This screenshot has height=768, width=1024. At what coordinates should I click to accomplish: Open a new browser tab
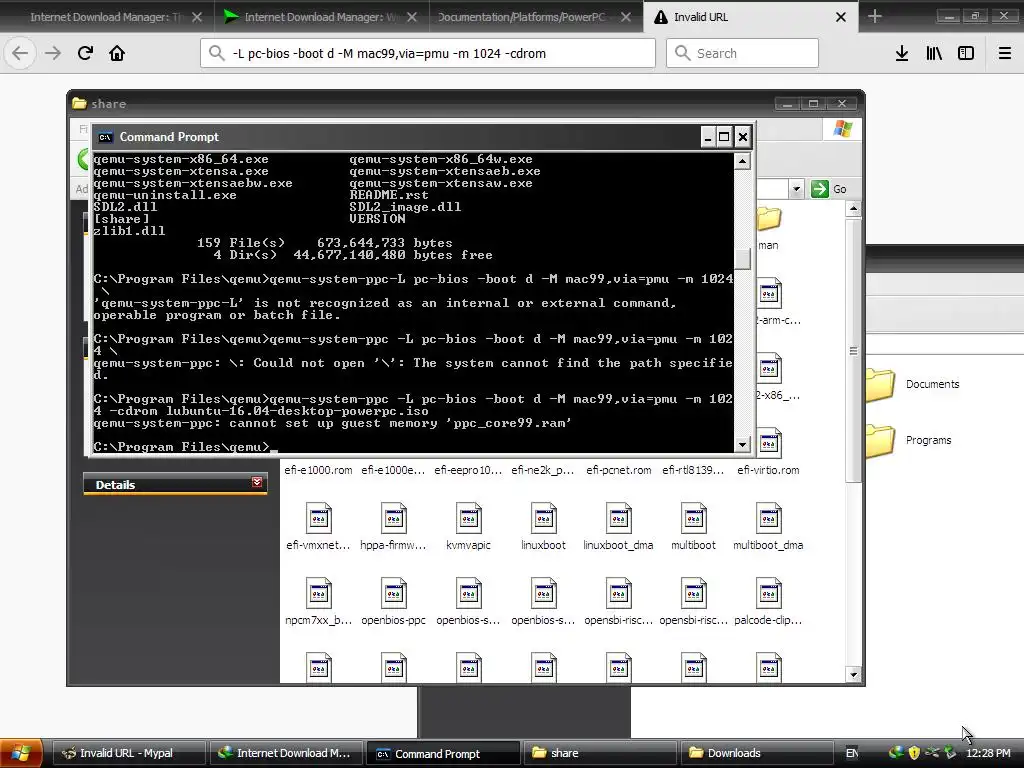tap(874, 17)
